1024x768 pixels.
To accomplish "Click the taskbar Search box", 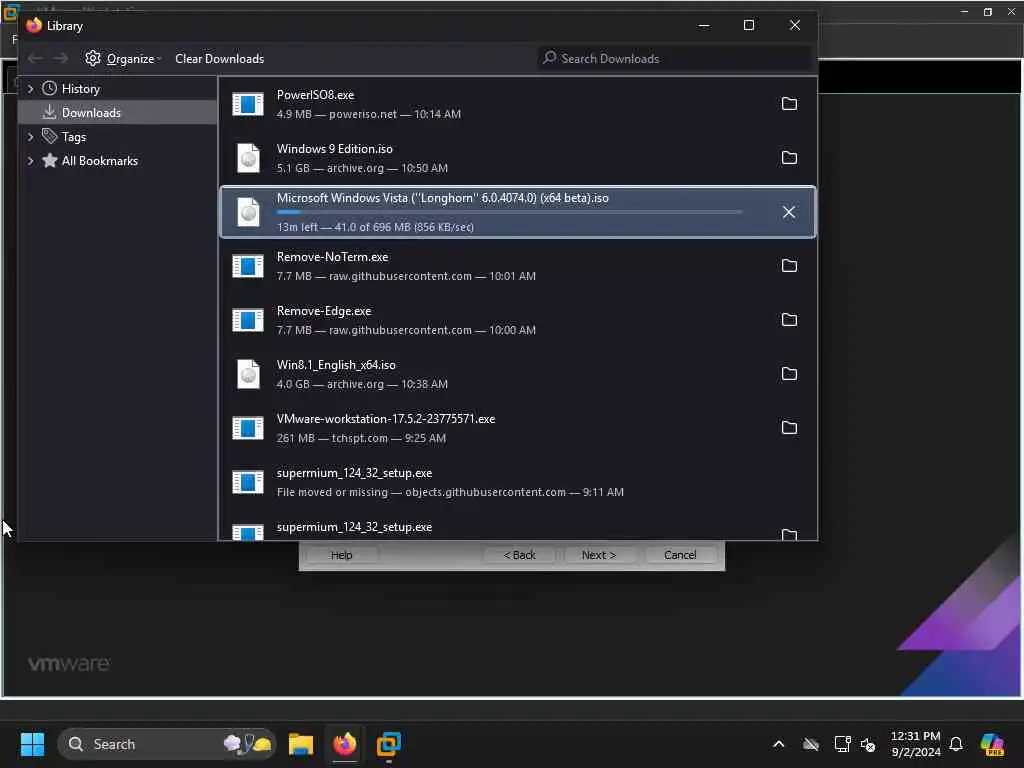I will point(167,744).
